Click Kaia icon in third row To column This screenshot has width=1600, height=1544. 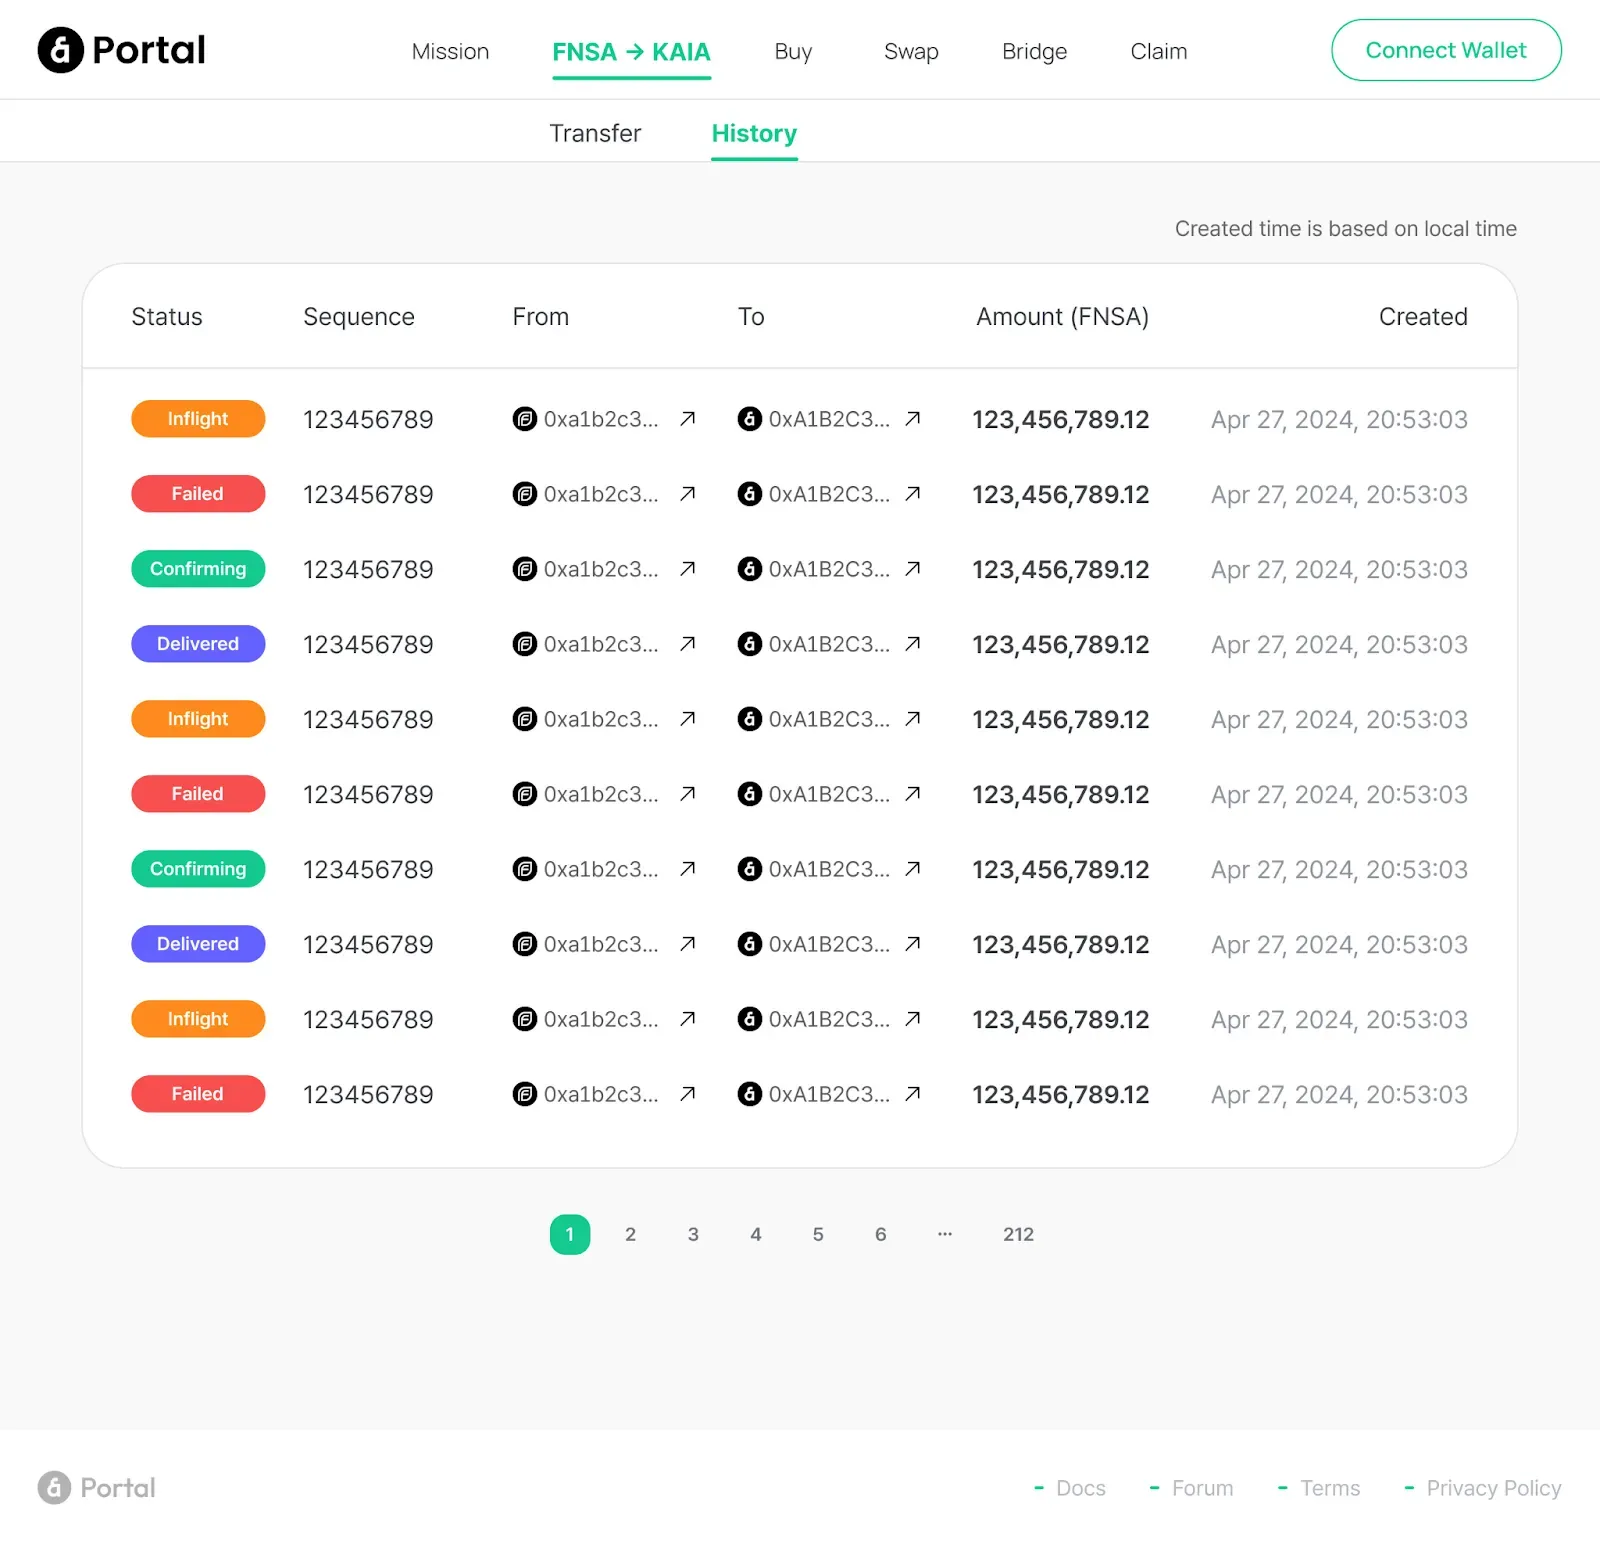point(749,569)
